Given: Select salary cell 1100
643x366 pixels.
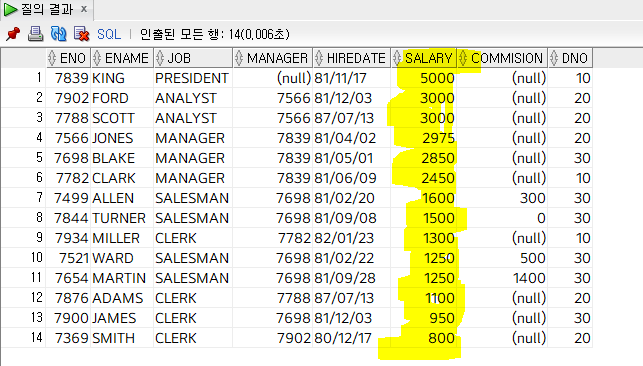Looking at the screenshot, I should (424, 298).
